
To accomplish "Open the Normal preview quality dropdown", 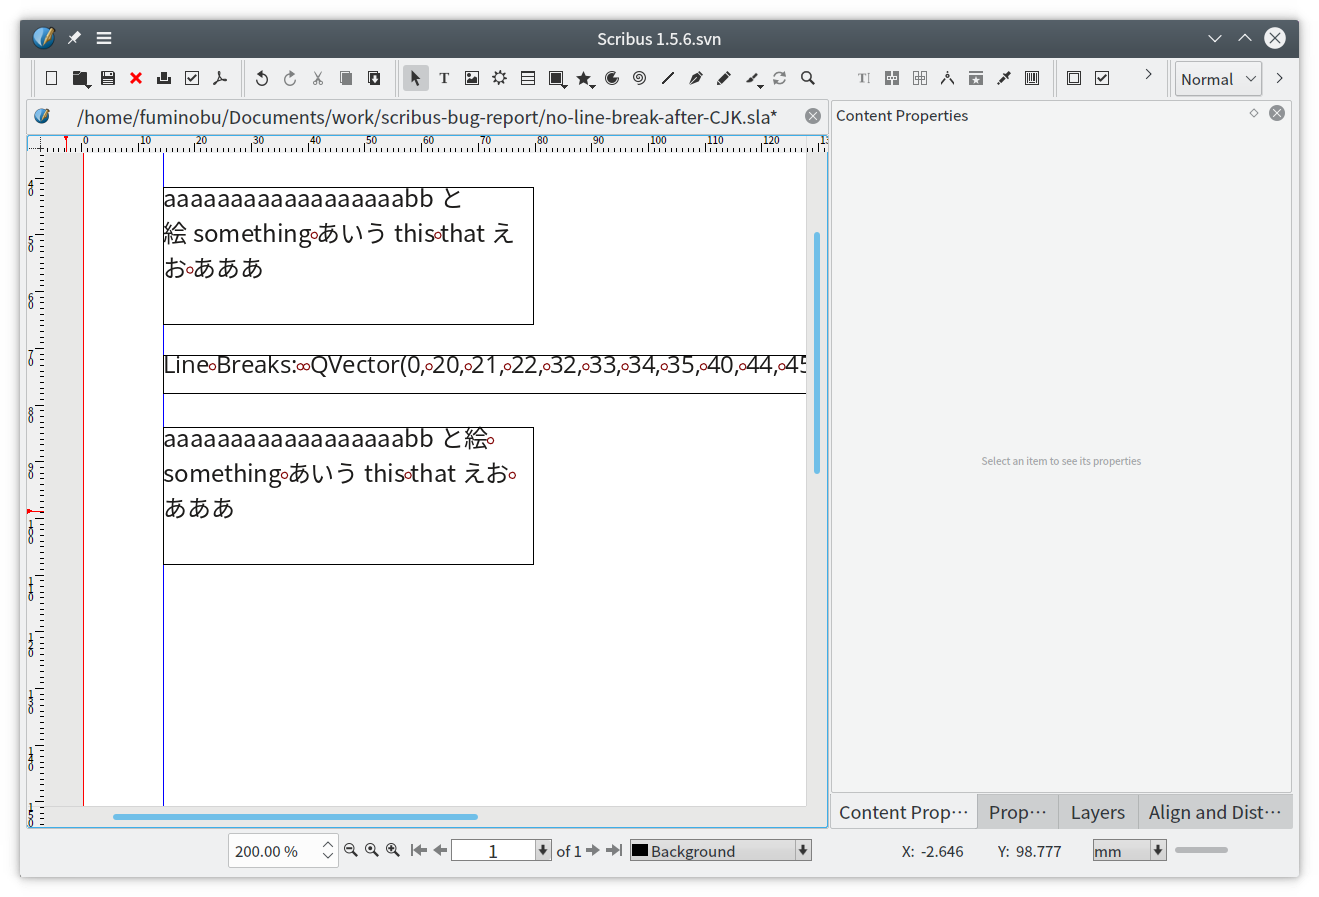I will click(1217, 79).
